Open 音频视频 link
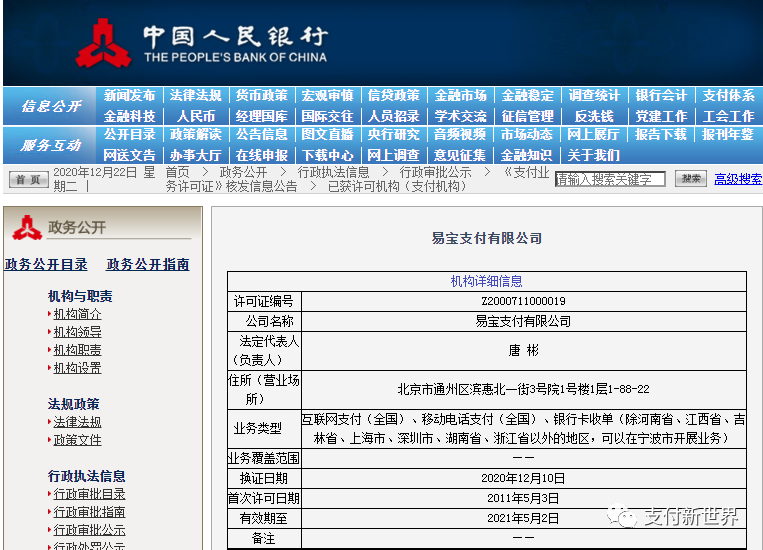This screenshot has height=550, width=763. (x=460, y=134)
